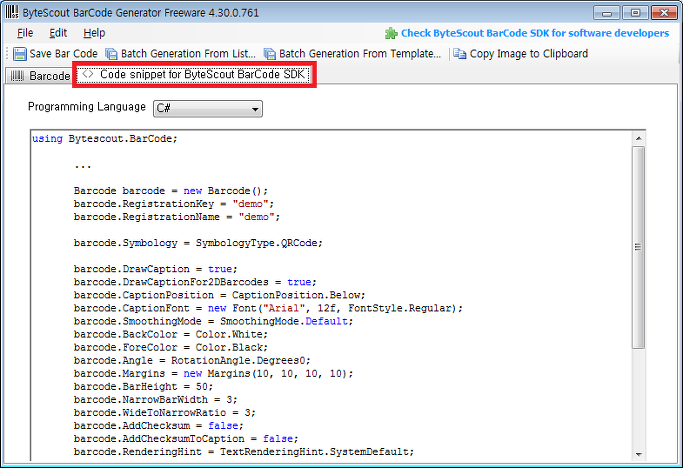Click the barcode.CaptionPosition line
This screenshot has width=683, height=468.
220,295
